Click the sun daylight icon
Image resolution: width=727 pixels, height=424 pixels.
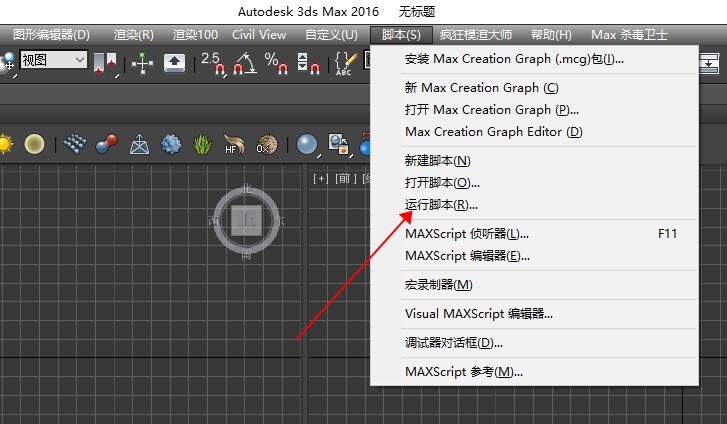click(6, 144)
